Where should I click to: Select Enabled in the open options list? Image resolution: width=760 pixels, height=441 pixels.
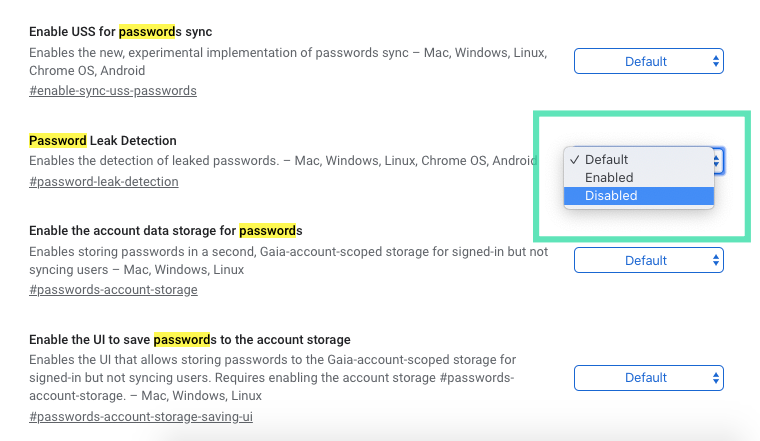click(x=609, y=178)
